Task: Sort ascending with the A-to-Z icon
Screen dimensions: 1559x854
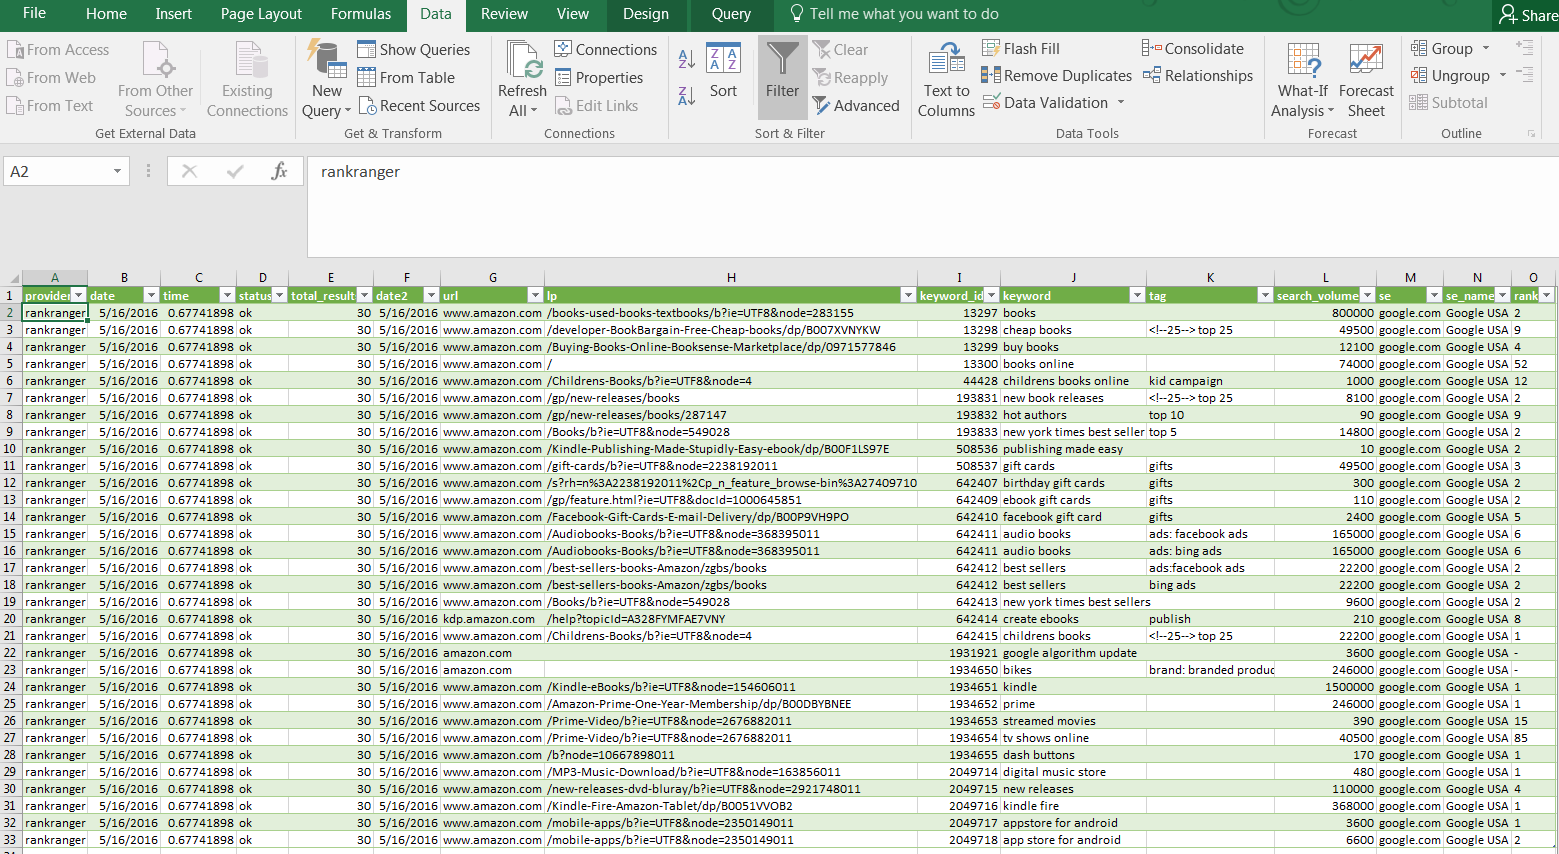Action: point(686,59)
